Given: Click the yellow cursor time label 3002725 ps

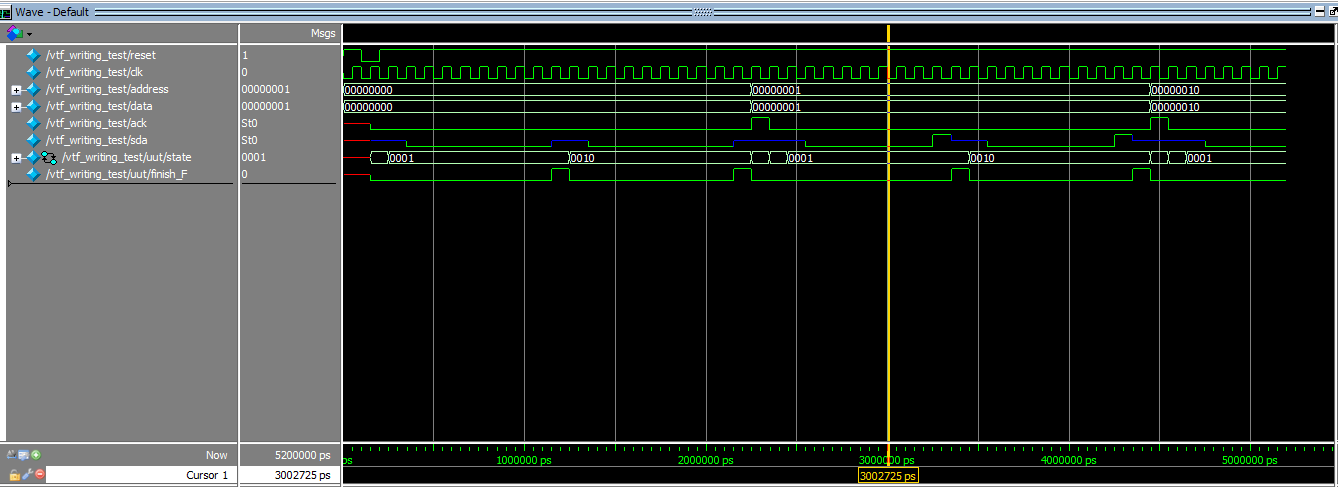Looking at the screenshot, I should click(888, 476).
